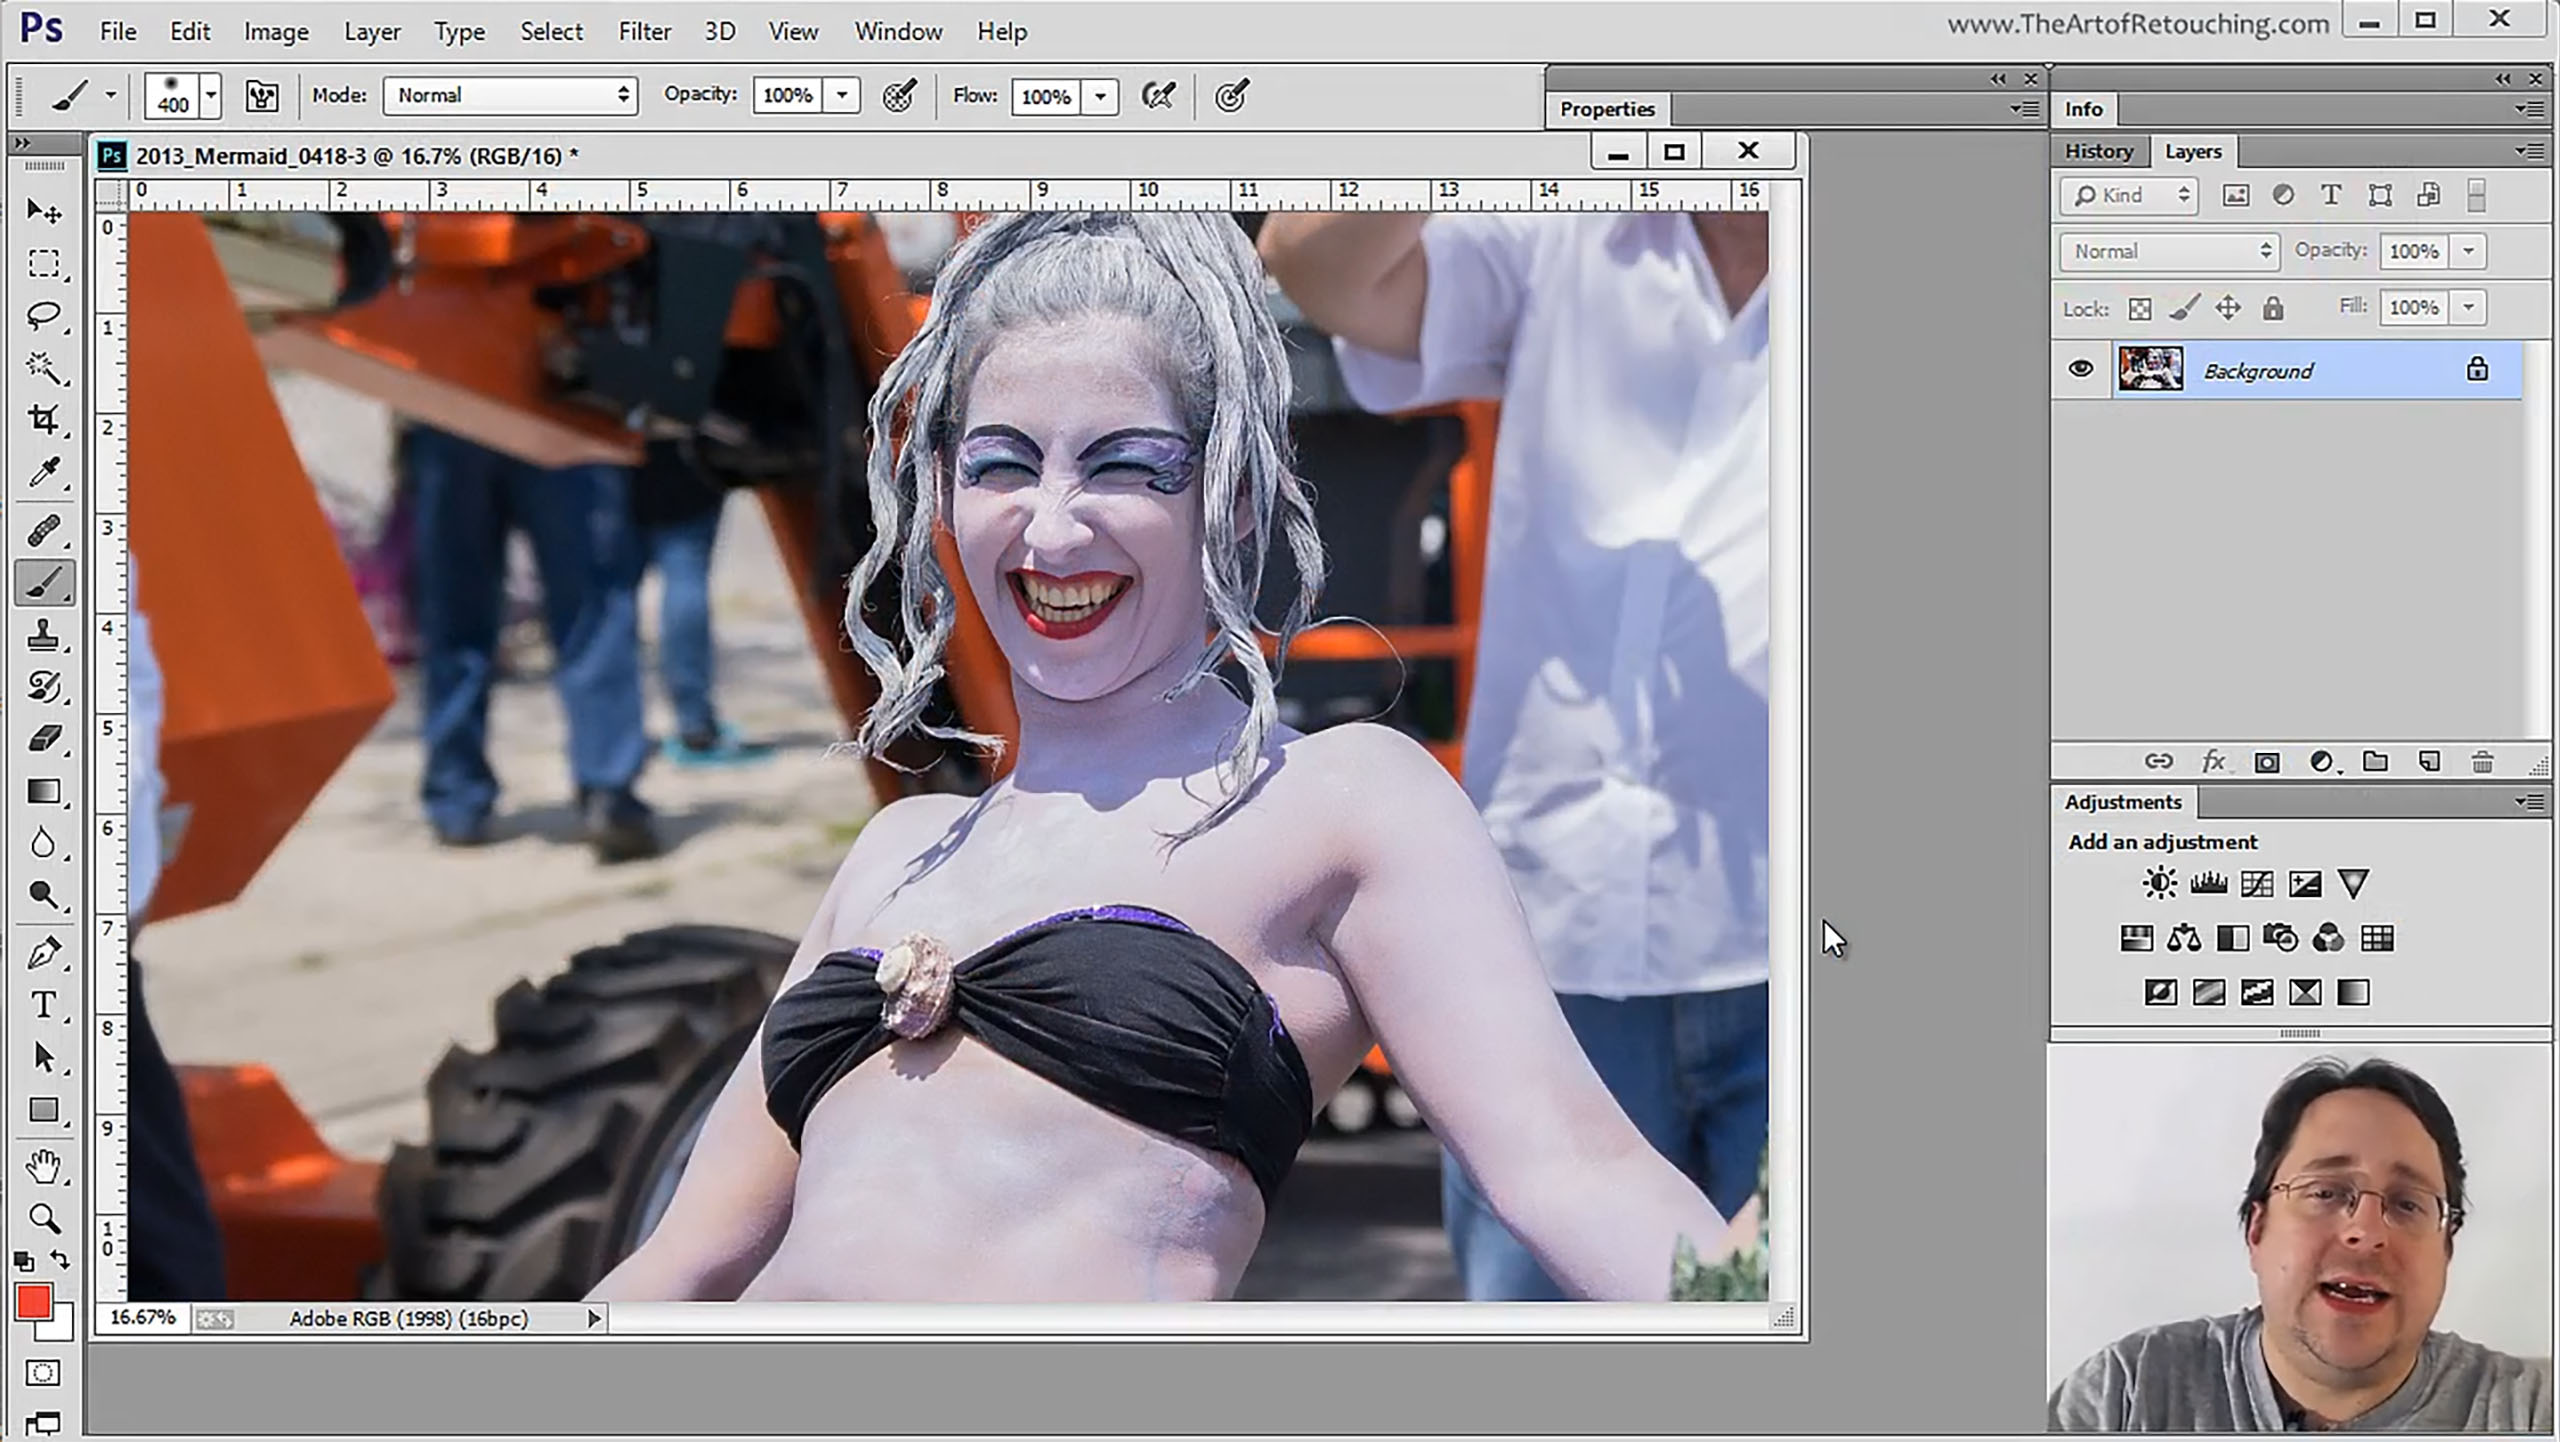Click the delete layer trash icon

[x=2482, y=763]
